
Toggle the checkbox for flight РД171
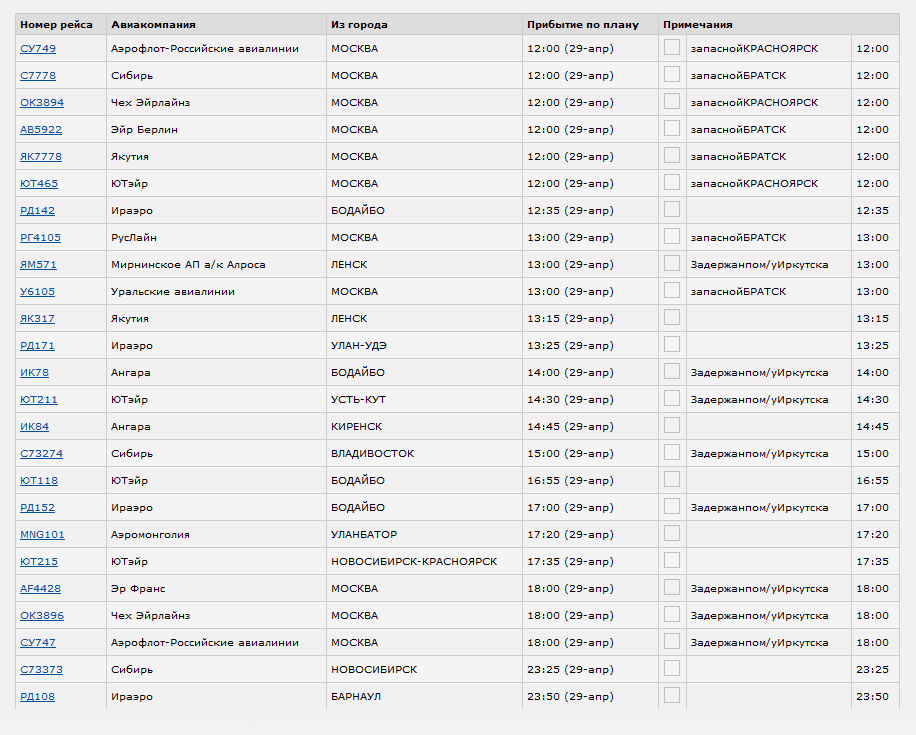click(x=672, y=344)
